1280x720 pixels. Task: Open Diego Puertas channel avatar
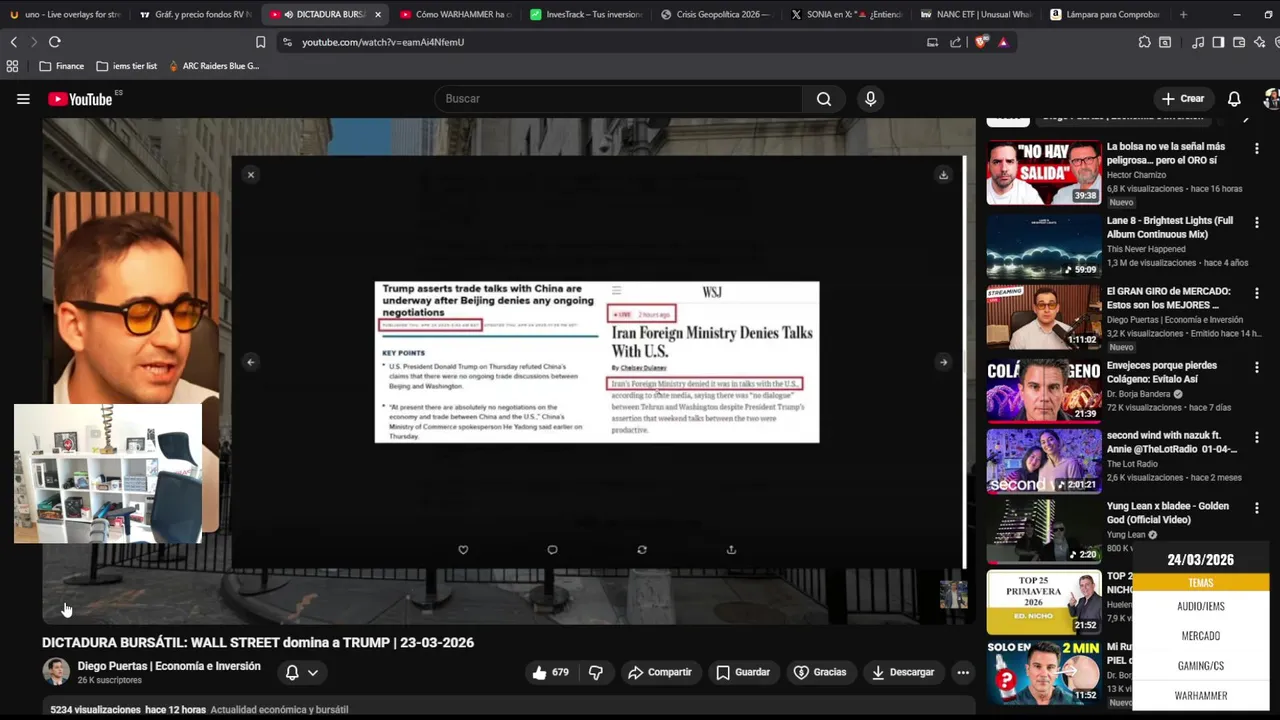pos(56,672)
